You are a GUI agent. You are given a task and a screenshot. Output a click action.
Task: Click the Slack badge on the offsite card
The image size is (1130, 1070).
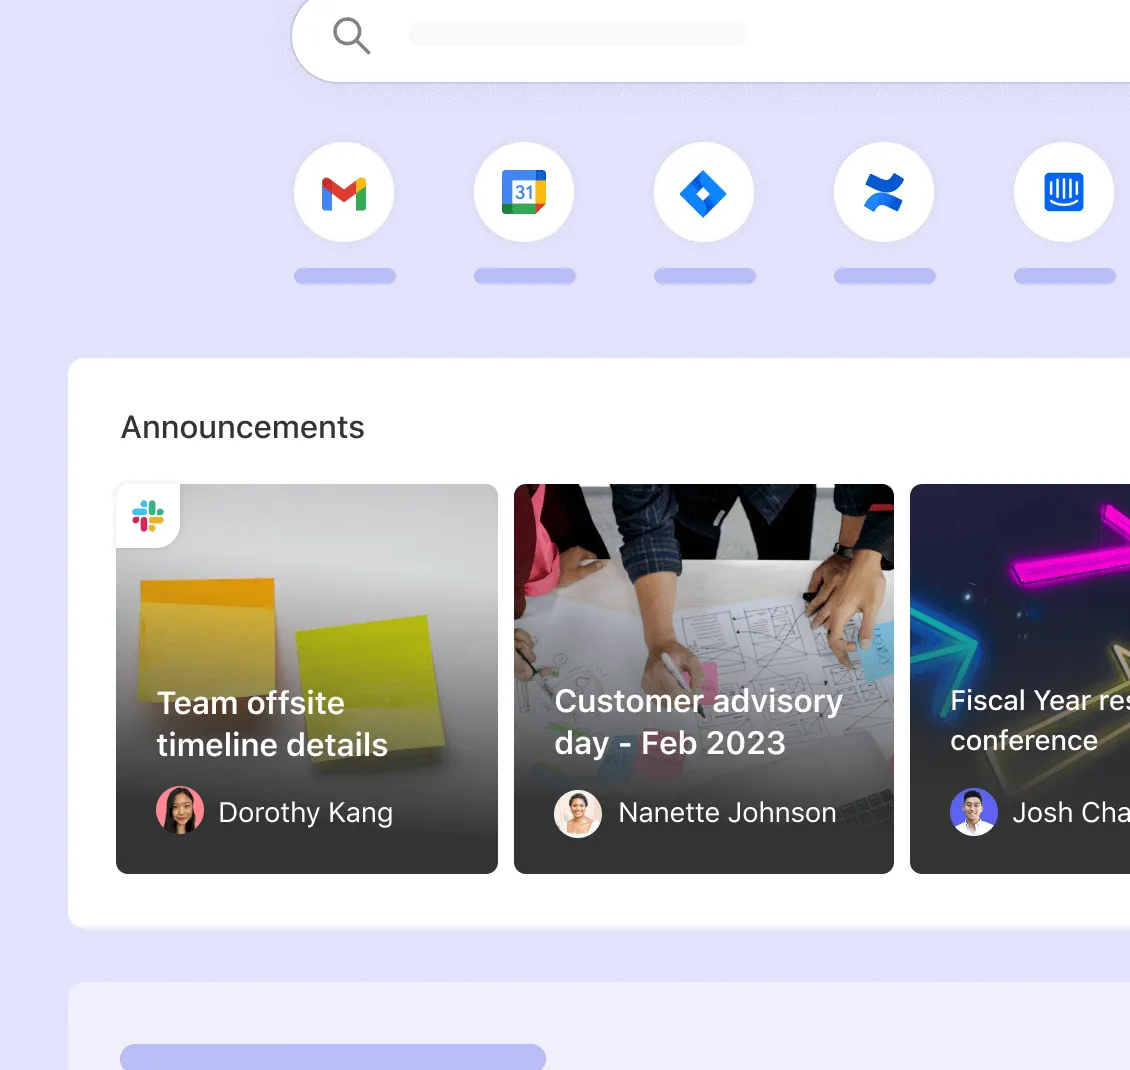tap(147, 516)
